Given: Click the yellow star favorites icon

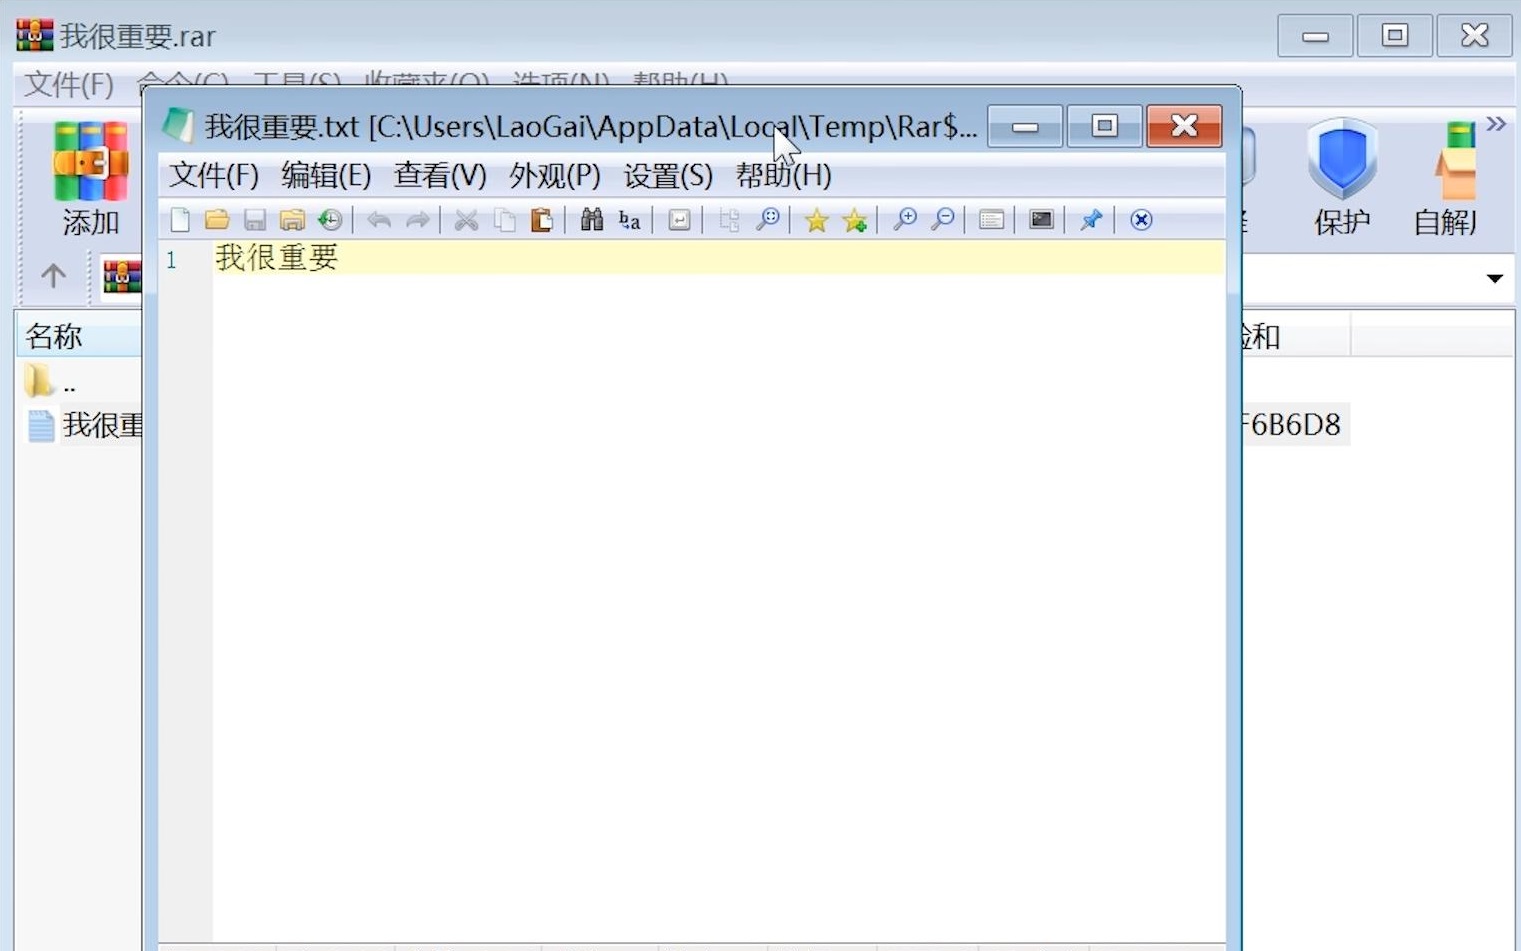Looking at the screenshot, I should pos(817,220).
